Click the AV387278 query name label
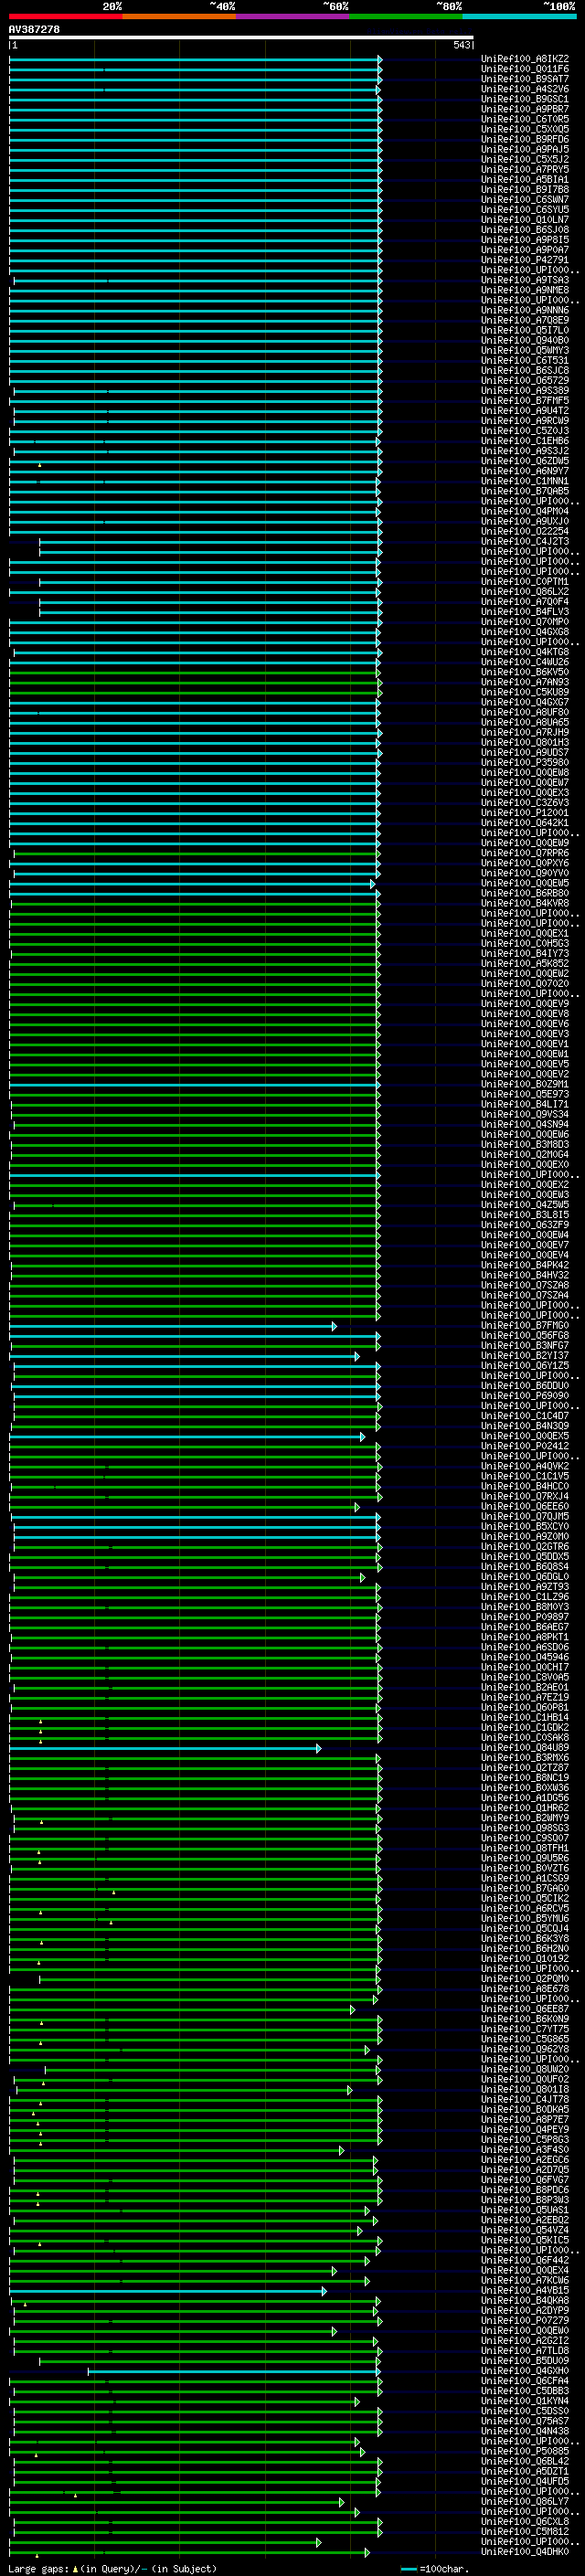Screen dimensions: 585x2576 (34, 29)
